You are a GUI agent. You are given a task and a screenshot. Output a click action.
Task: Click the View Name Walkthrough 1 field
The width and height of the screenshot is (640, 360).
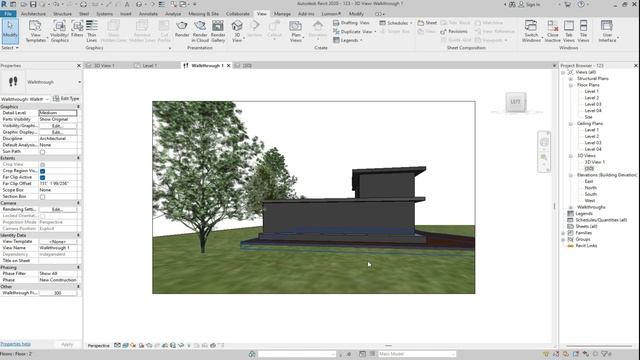(58, 248)
